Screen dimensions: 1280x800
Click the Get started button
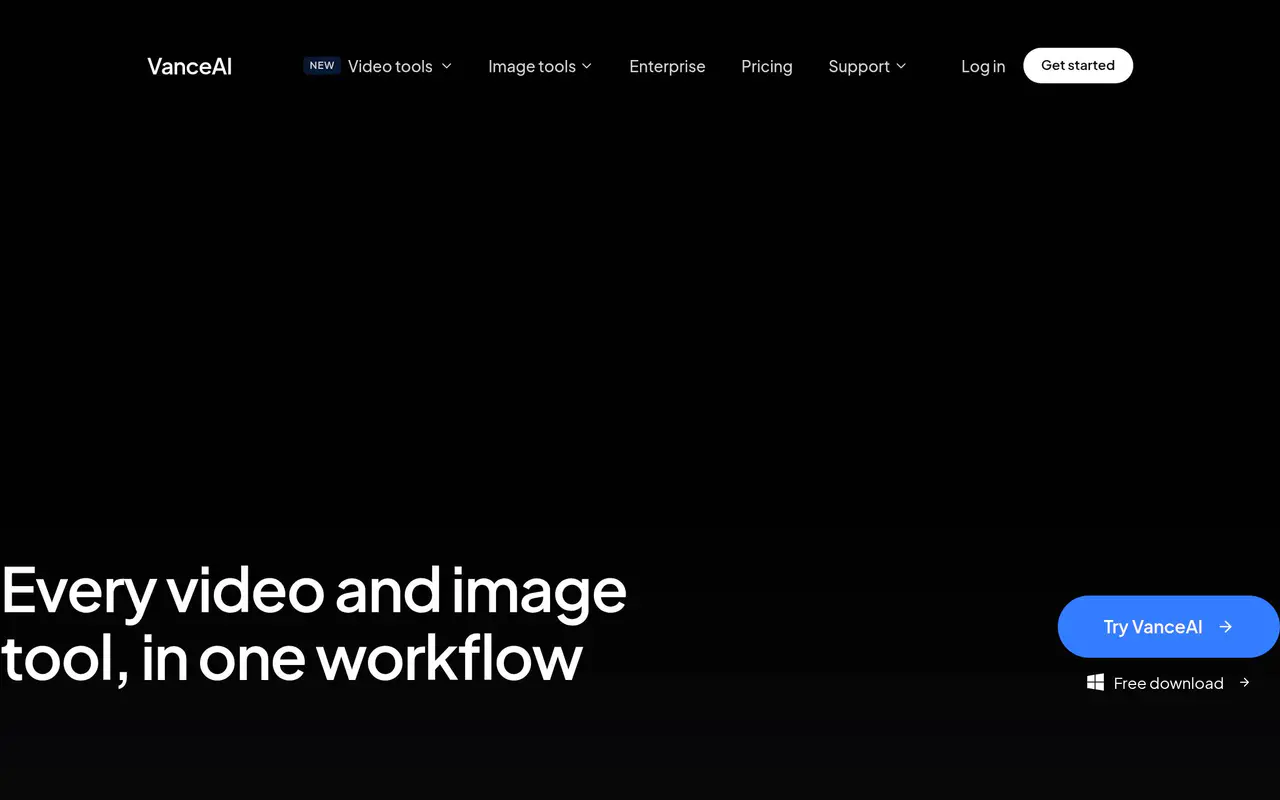[1078, 65]
